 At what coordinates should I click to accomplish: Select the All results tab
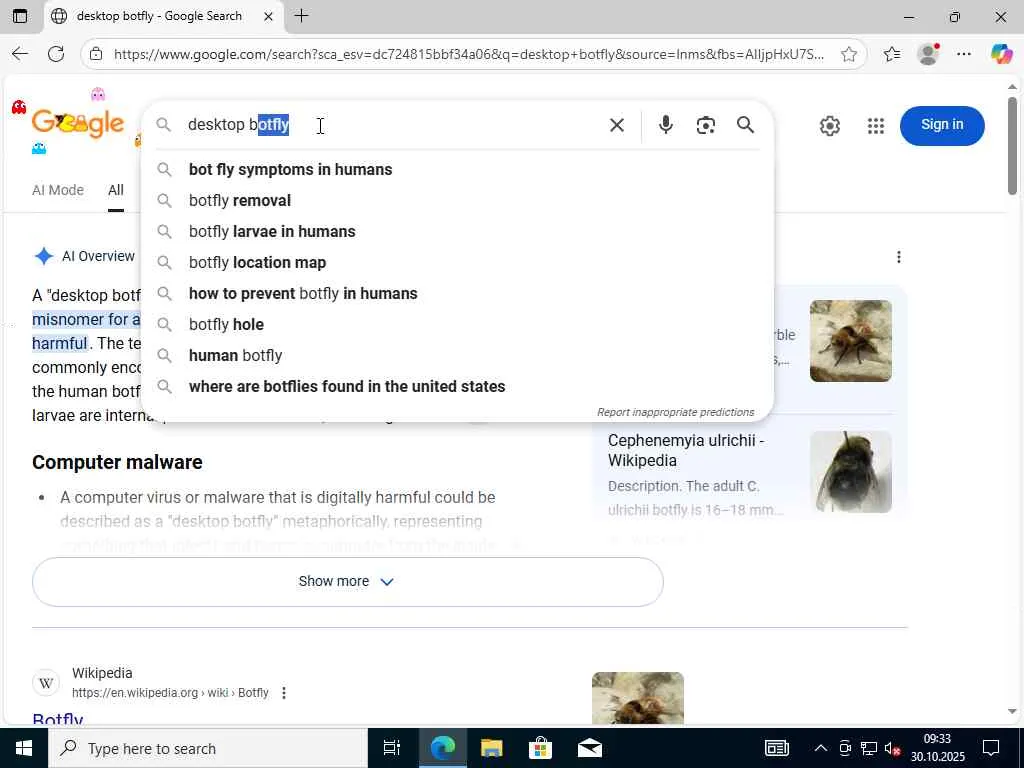pos(116,190)
